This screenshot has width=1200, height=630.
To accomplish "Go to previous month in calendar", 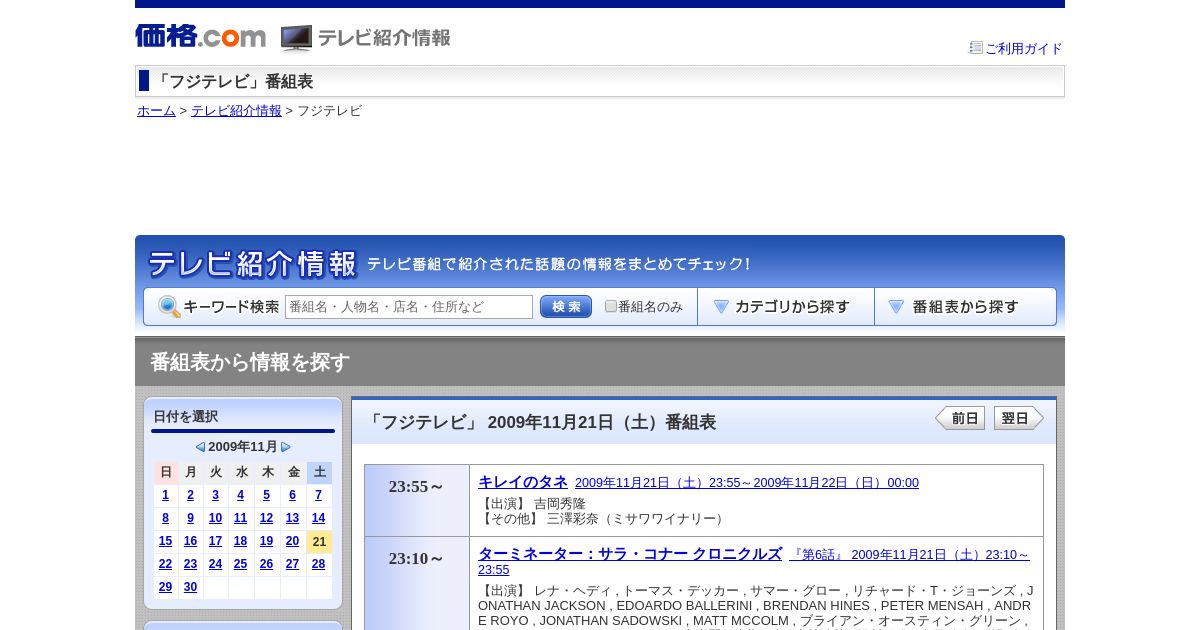I will click(200, 447).
